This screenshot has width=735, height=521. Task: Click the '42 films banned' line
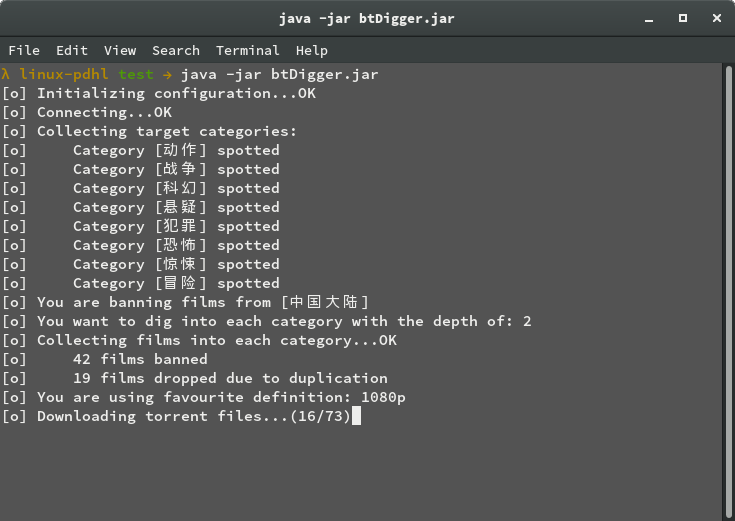[x=105, y=359]
